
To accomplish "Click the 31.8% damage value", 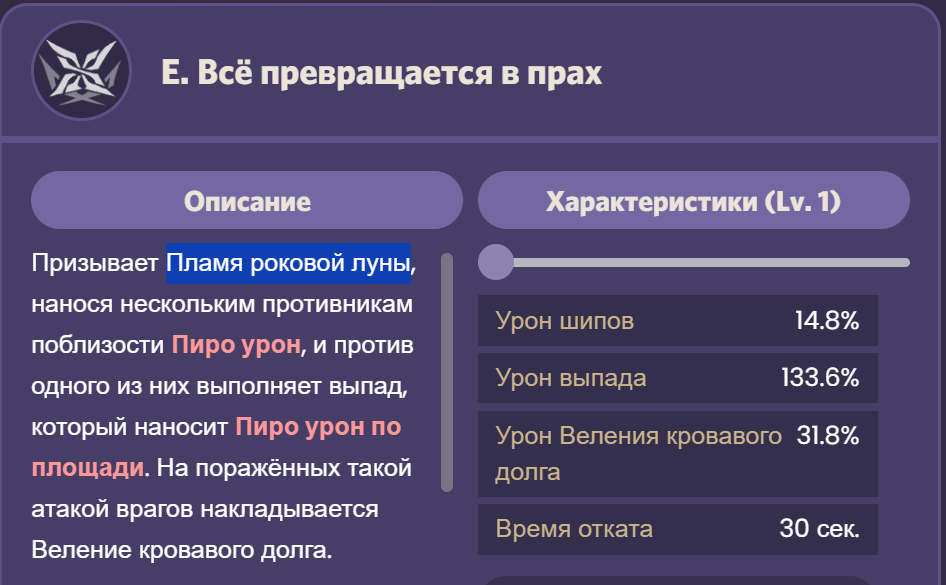I will pos(827,436).
